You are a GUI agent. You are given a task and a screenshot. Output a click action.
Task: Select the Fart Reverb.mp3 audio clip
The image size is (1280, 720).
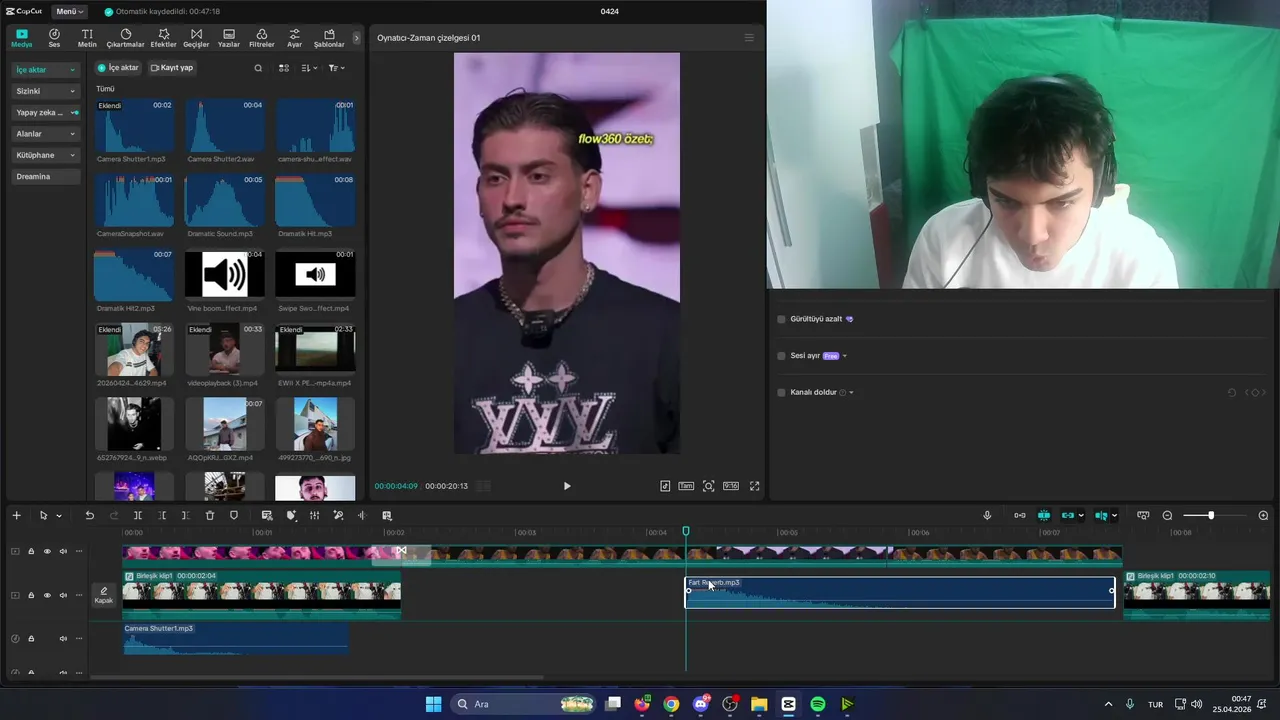pos(900,593)
